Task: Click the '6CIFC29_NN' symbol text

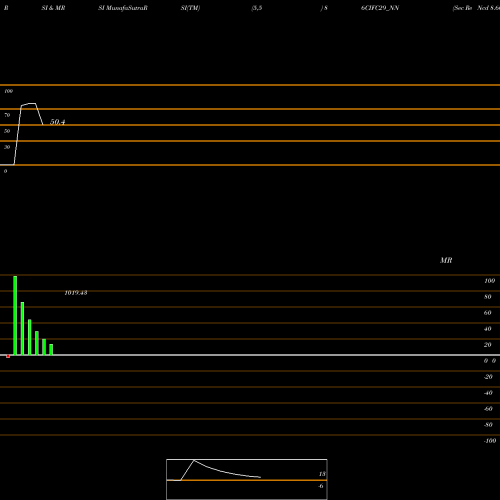Action: click(x=380, y=8)
